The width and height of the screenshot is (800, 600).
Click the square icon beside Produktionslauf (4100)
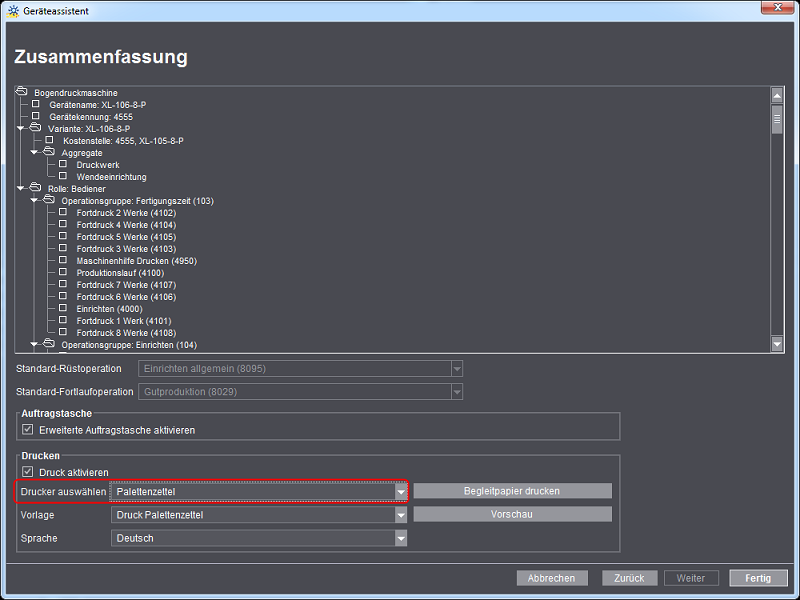click(x=63, y=272)
